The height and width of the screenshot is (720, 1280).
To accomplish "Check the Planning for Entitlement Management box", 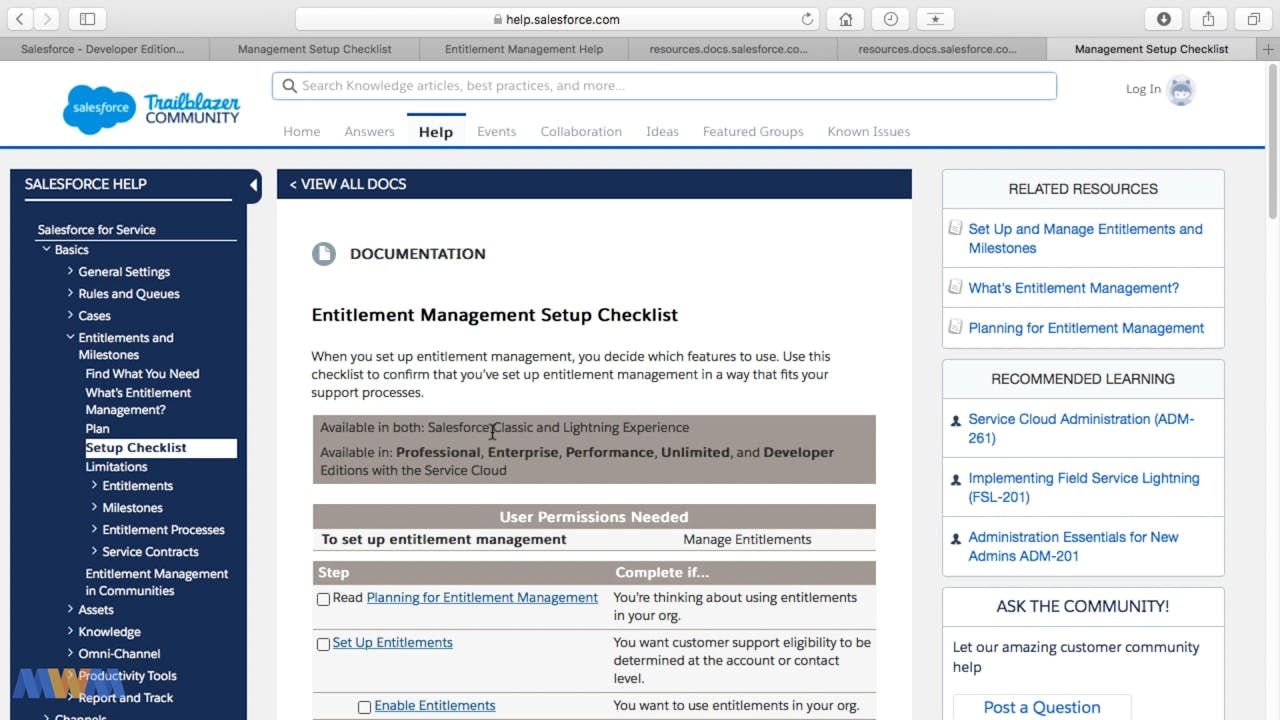I will point(323,599).
